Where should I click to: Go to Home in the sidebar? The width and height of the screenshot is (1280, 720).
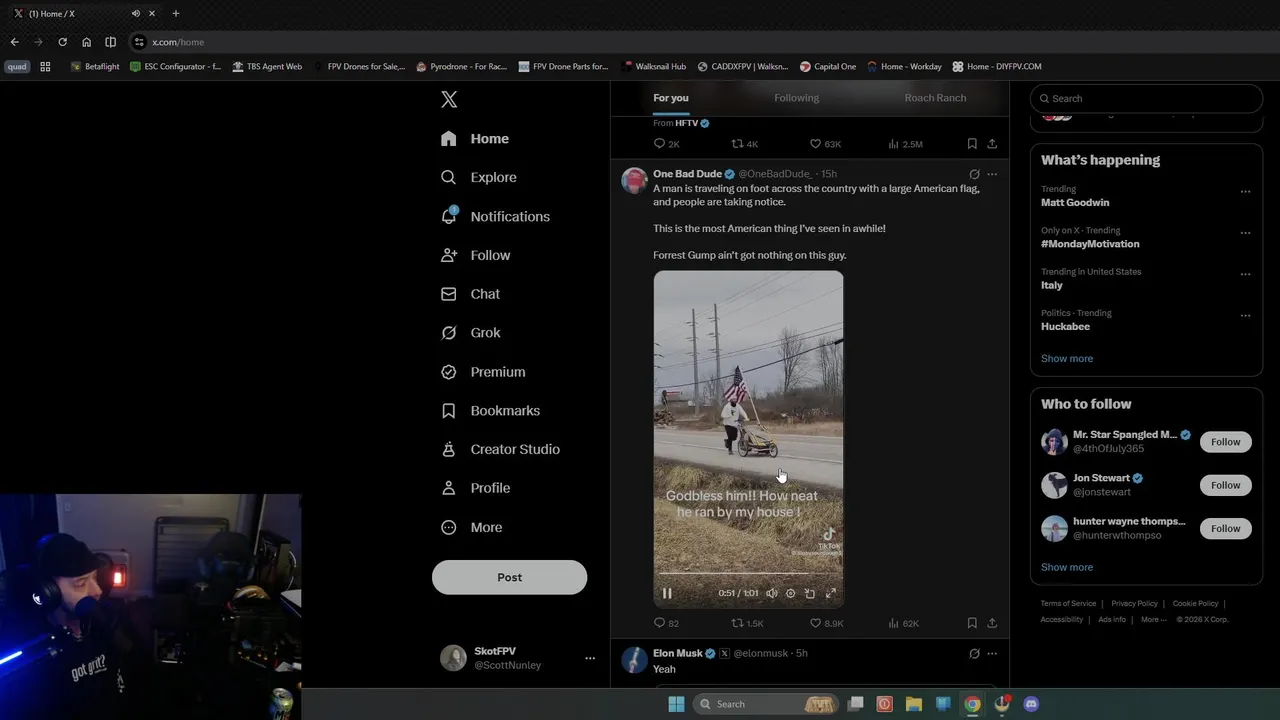coord(475,139)
